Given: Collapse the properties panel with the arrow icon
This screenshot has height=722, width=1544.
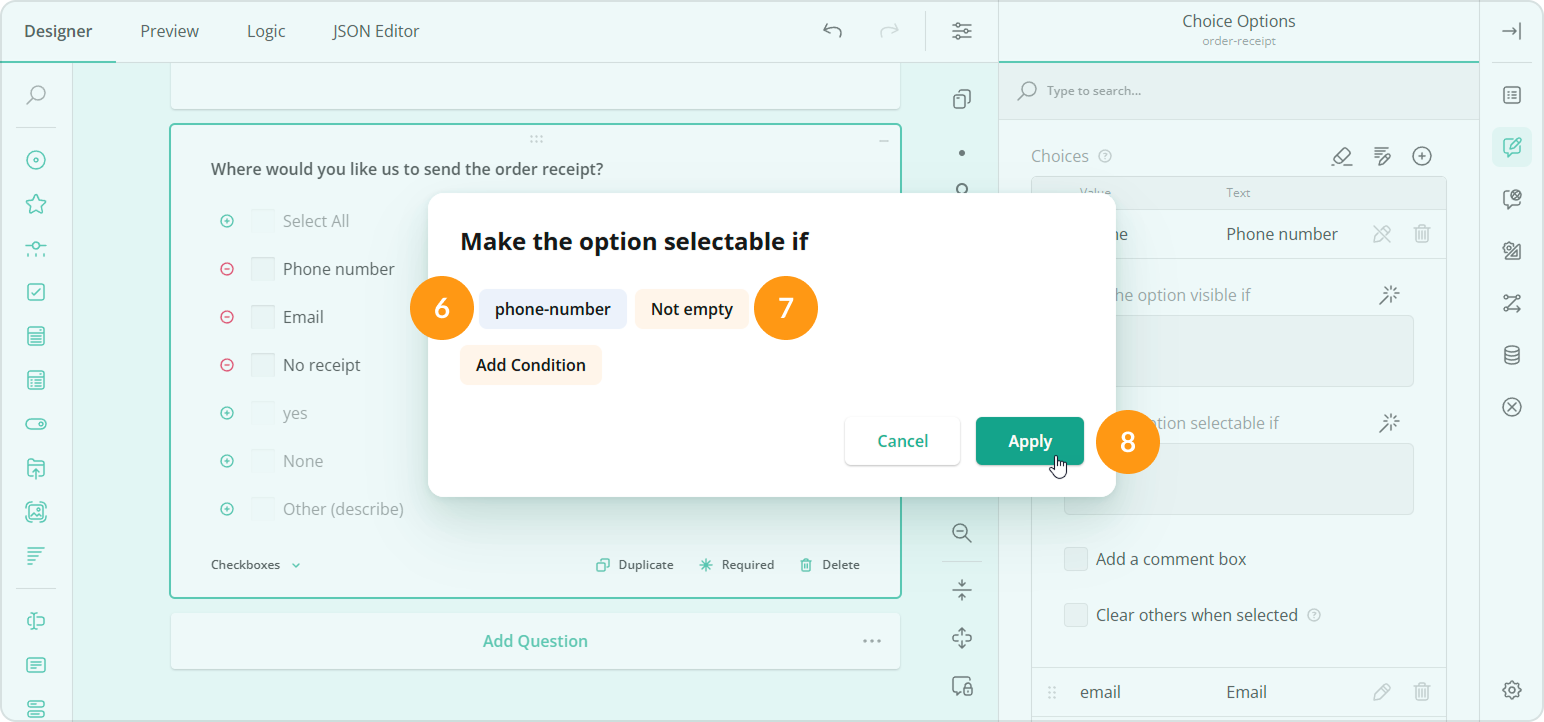Looking at the screenshot, I should point(1512,30).
